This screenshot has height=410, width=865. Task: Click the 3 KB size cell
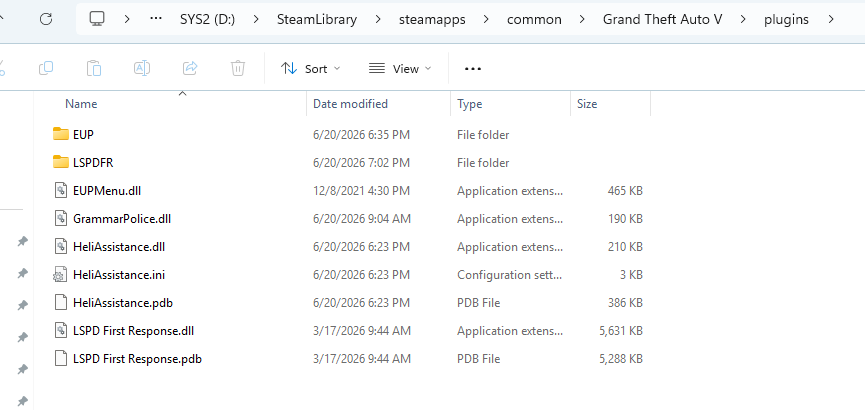tap(631, 275)
